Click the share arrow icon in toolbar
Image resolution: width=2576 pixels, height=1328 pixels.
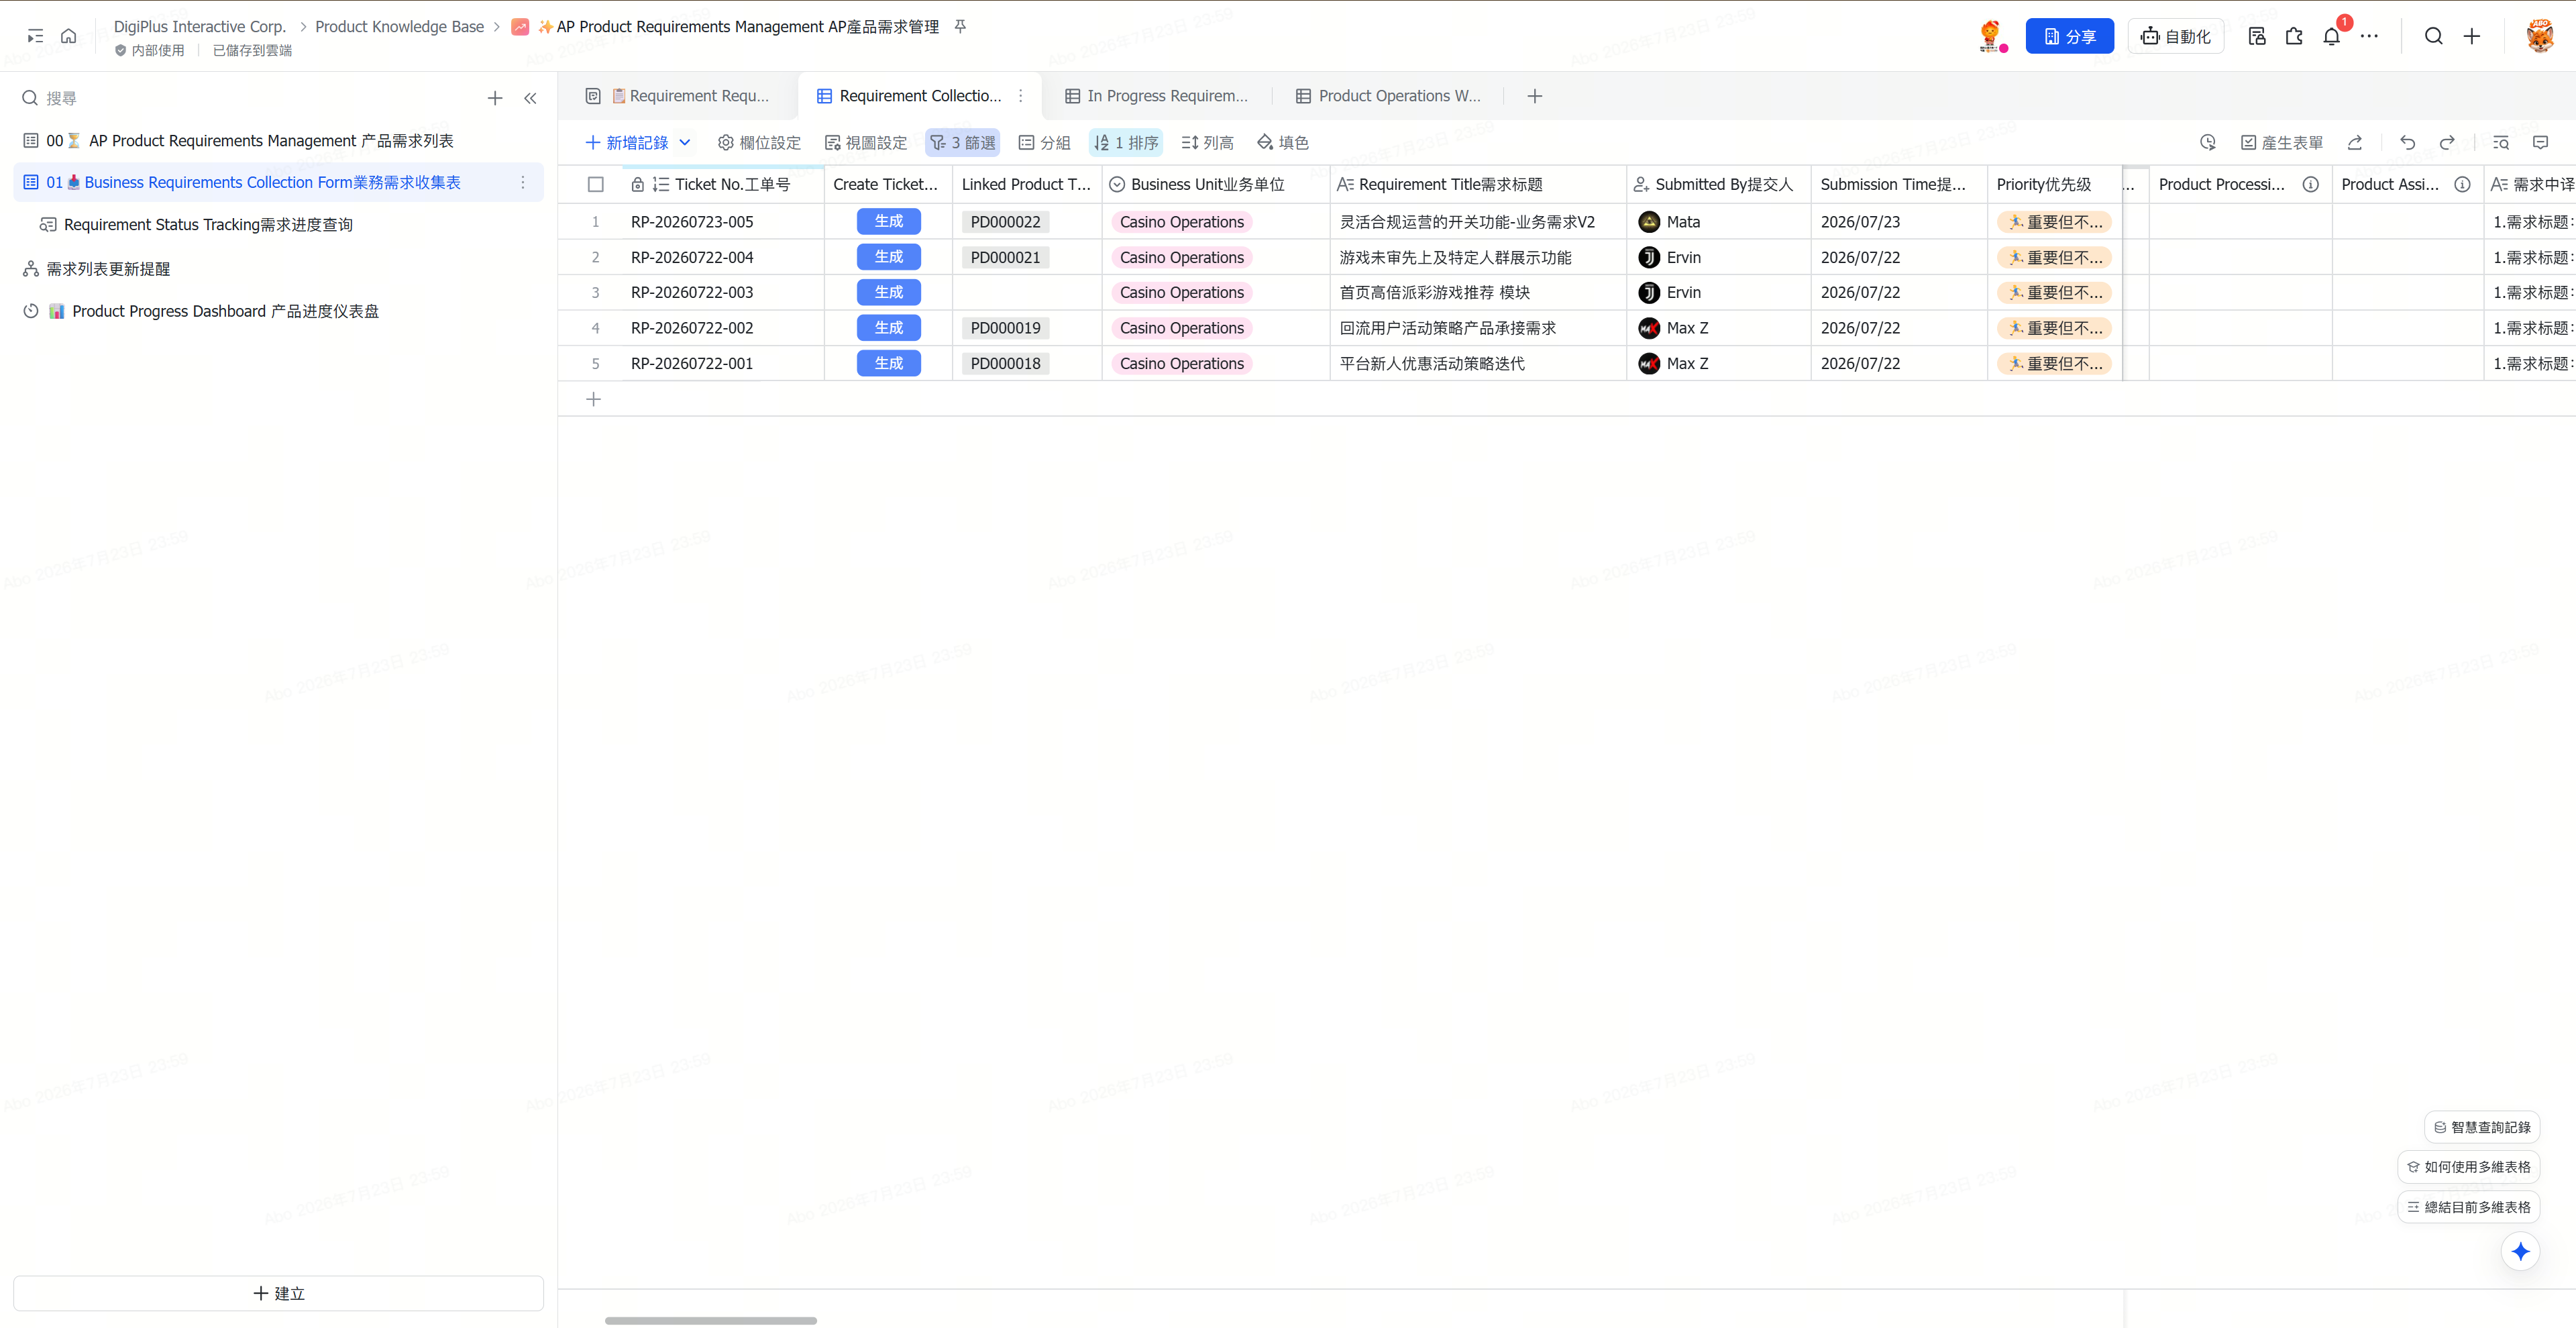[2354, 143]
